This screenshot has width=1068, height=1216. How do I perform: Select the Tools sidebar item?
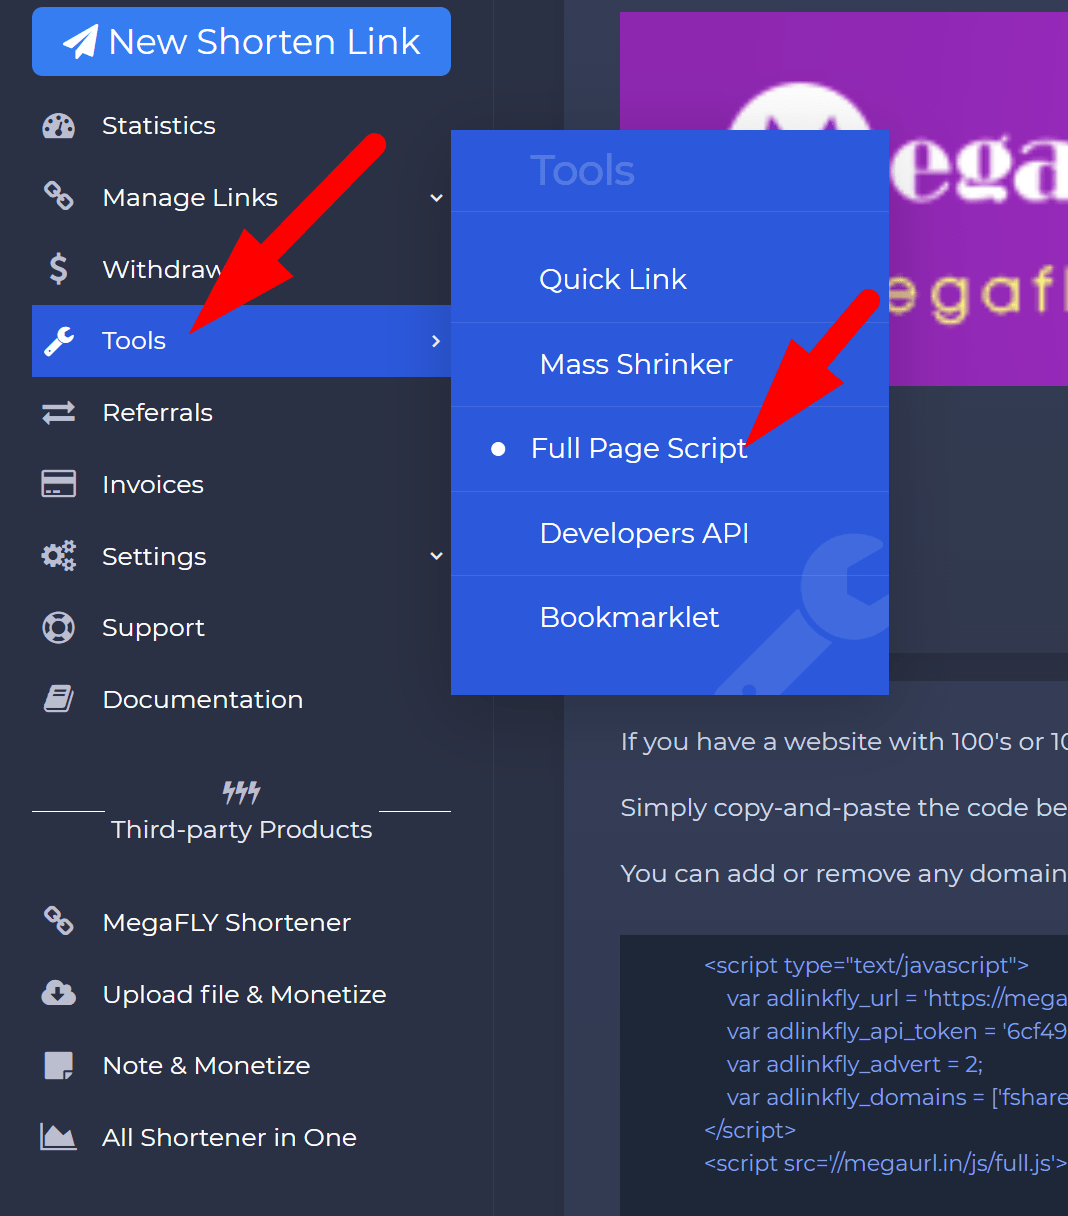(x=241, y=341)
